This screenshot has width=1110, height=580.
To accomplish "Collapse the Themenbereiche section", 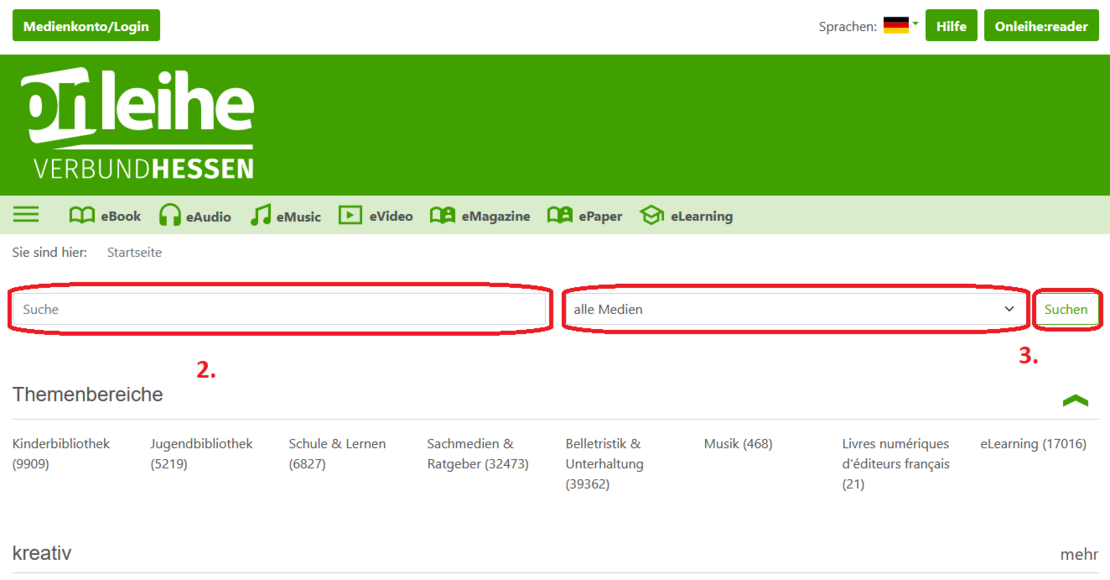I will pos(1075,400).
